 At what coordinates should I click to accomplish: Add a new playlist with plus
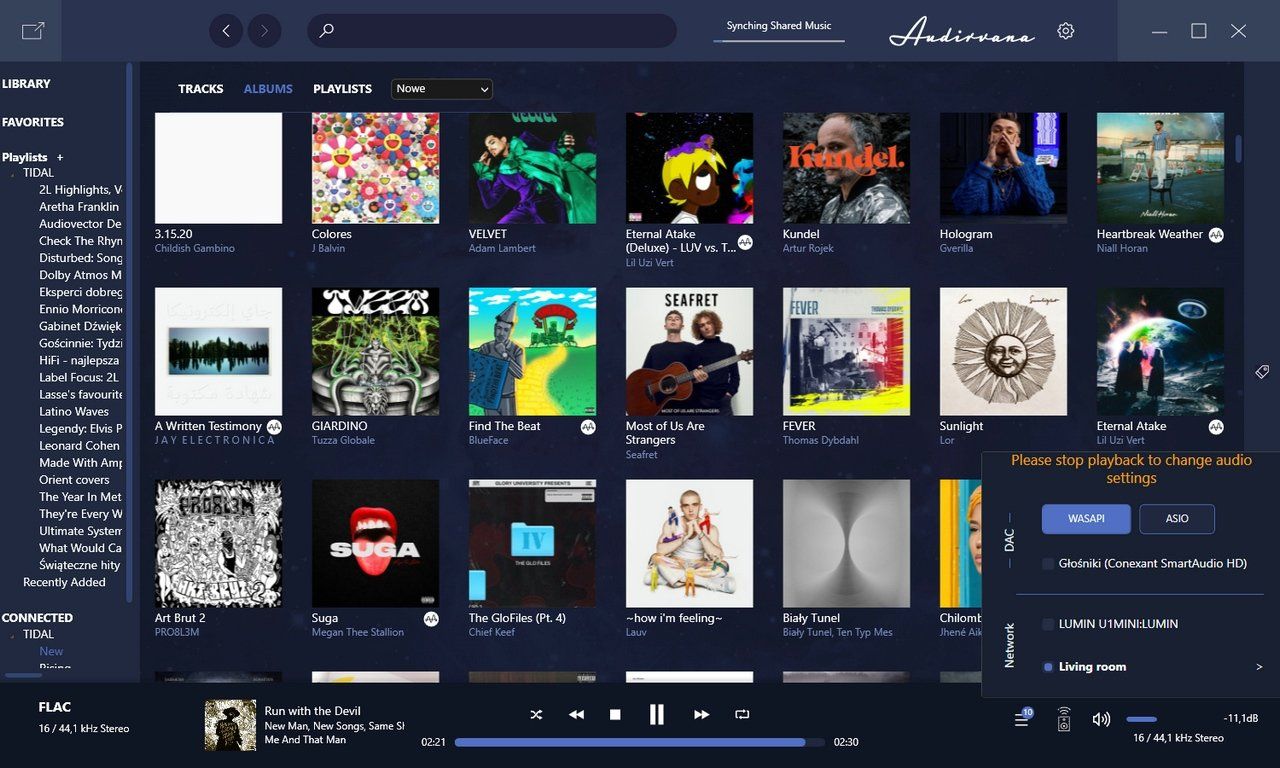pyautogui.click(x=60, y=157)
